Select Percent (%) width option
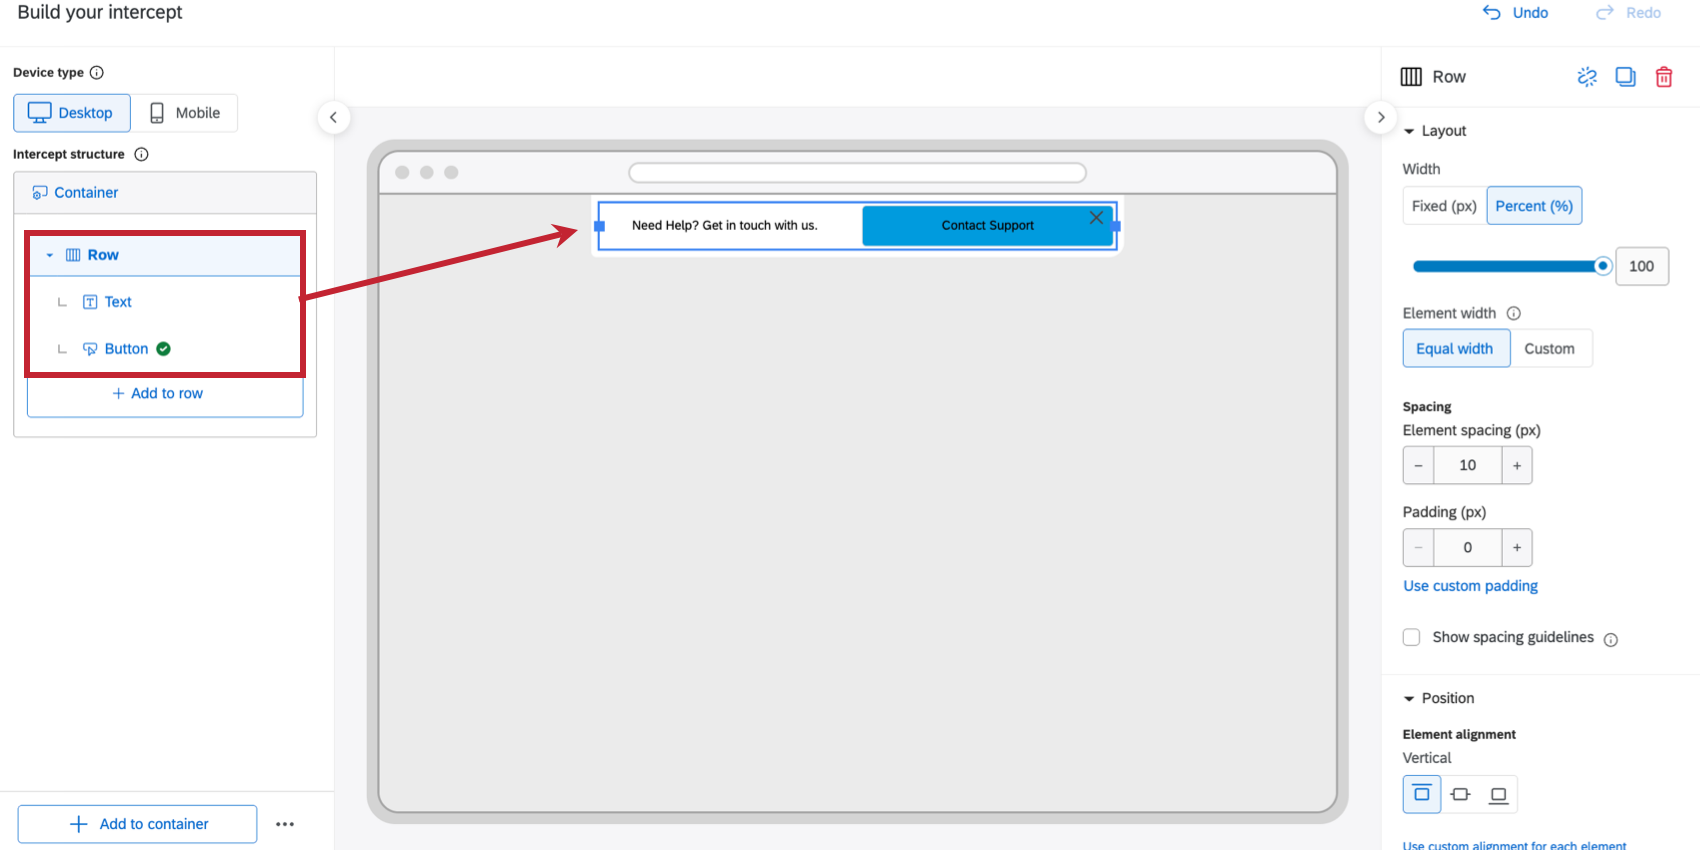Viewport: 1700px width, 850px height. pyautogui.click(x=1534, y=206)
